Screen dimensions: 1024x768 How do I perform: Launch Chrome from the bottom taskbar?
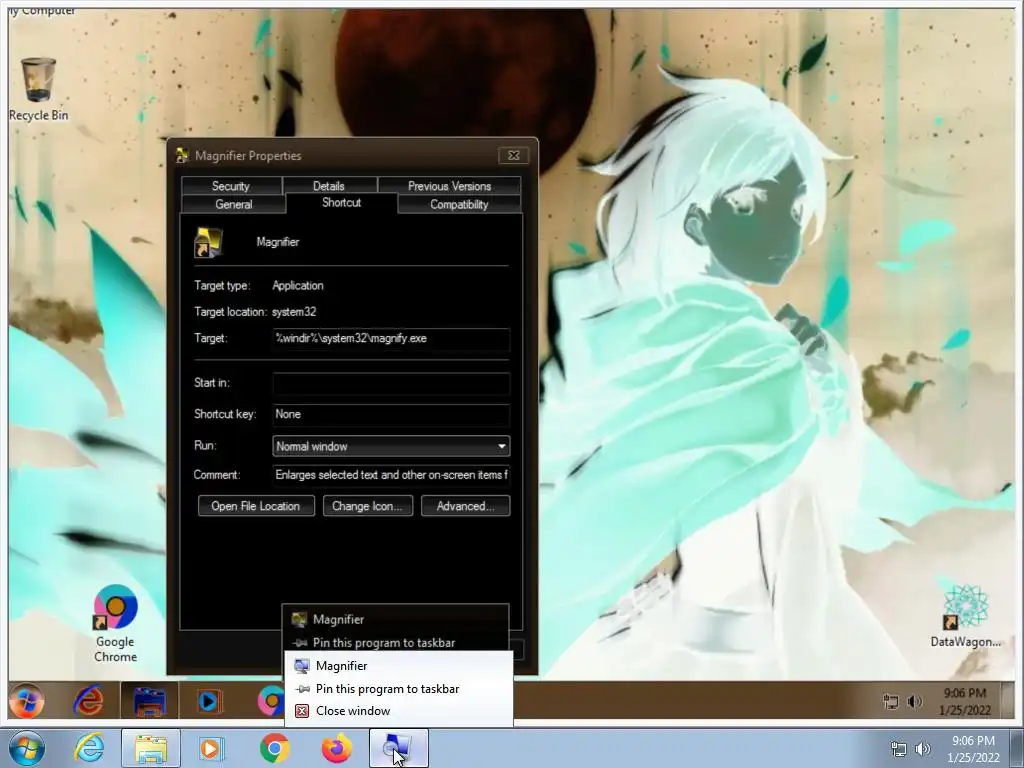pyautogui.click(x=274, y=748)
